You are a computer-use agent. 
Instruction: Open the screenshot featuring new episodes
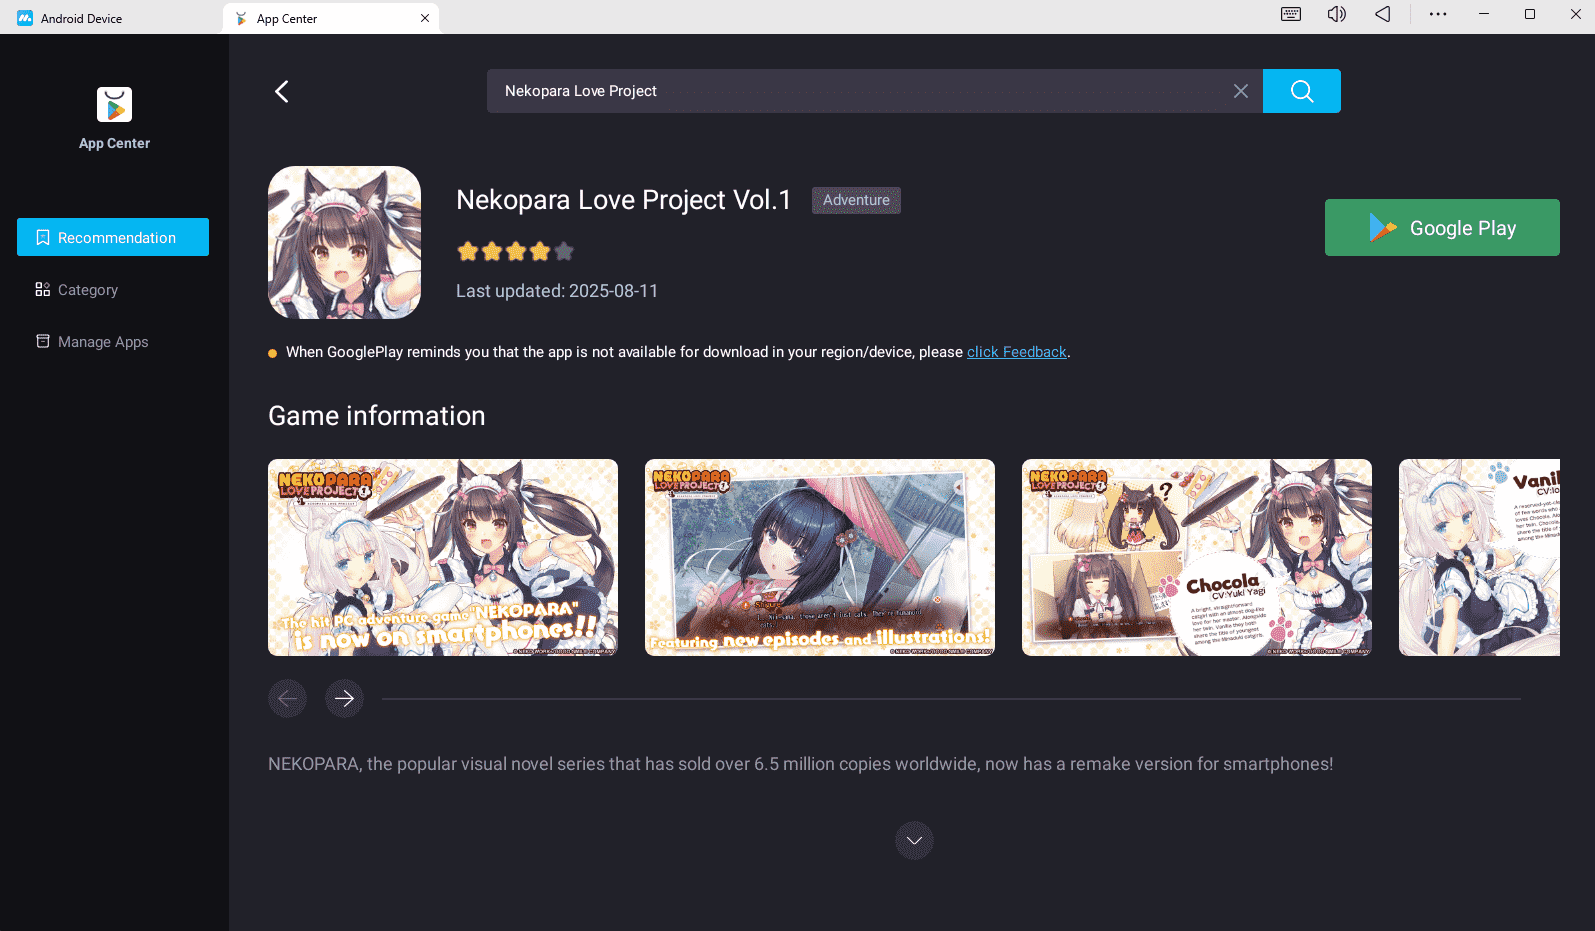point(820,557)
